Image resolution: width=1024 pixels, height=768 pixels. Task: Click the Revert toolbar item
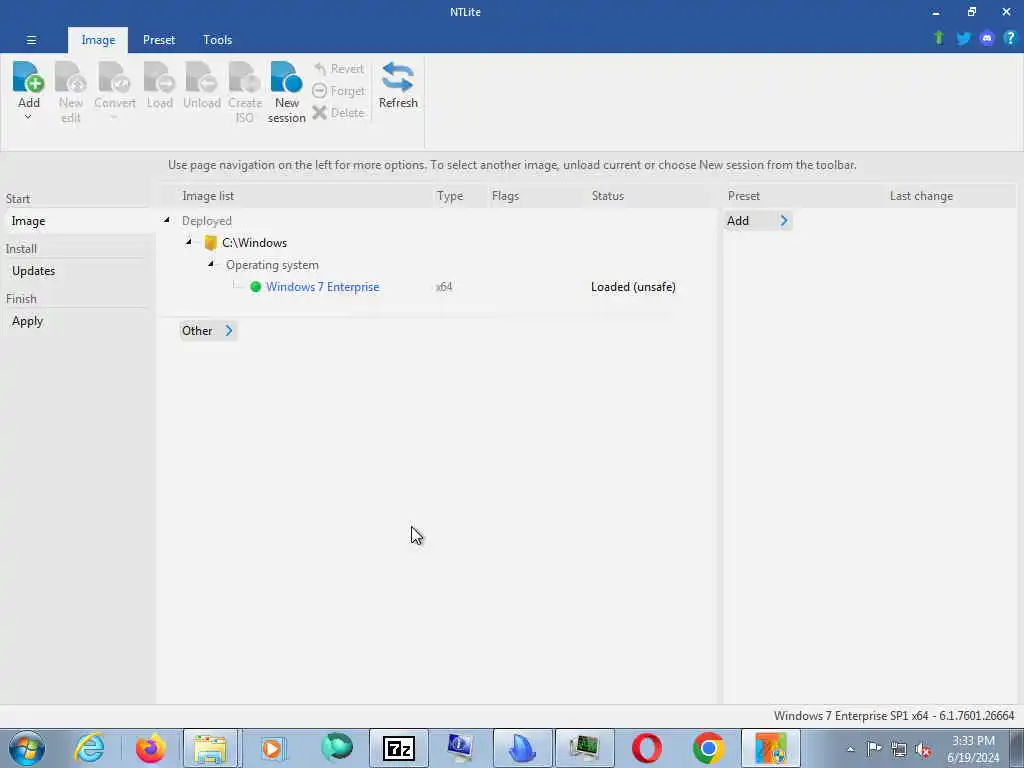coord(339,69)
